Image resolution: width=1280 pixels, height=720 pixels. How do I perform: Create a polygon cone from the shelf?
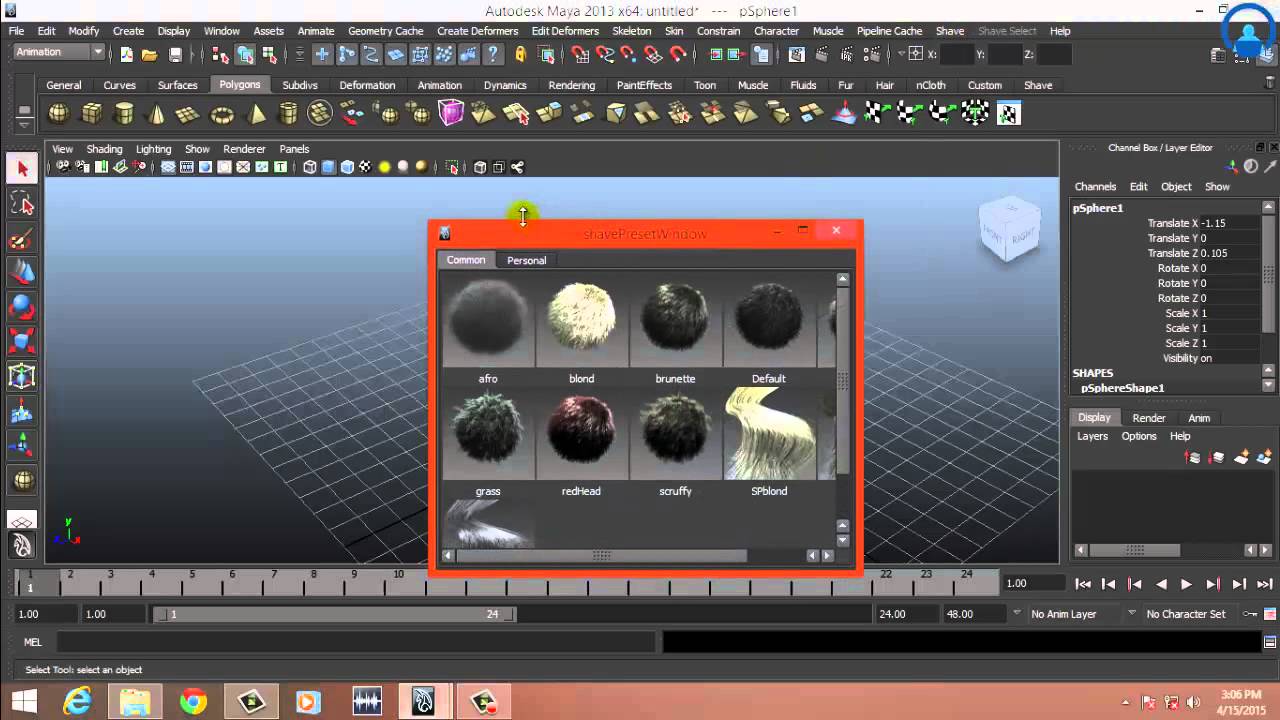coord(156,114)
